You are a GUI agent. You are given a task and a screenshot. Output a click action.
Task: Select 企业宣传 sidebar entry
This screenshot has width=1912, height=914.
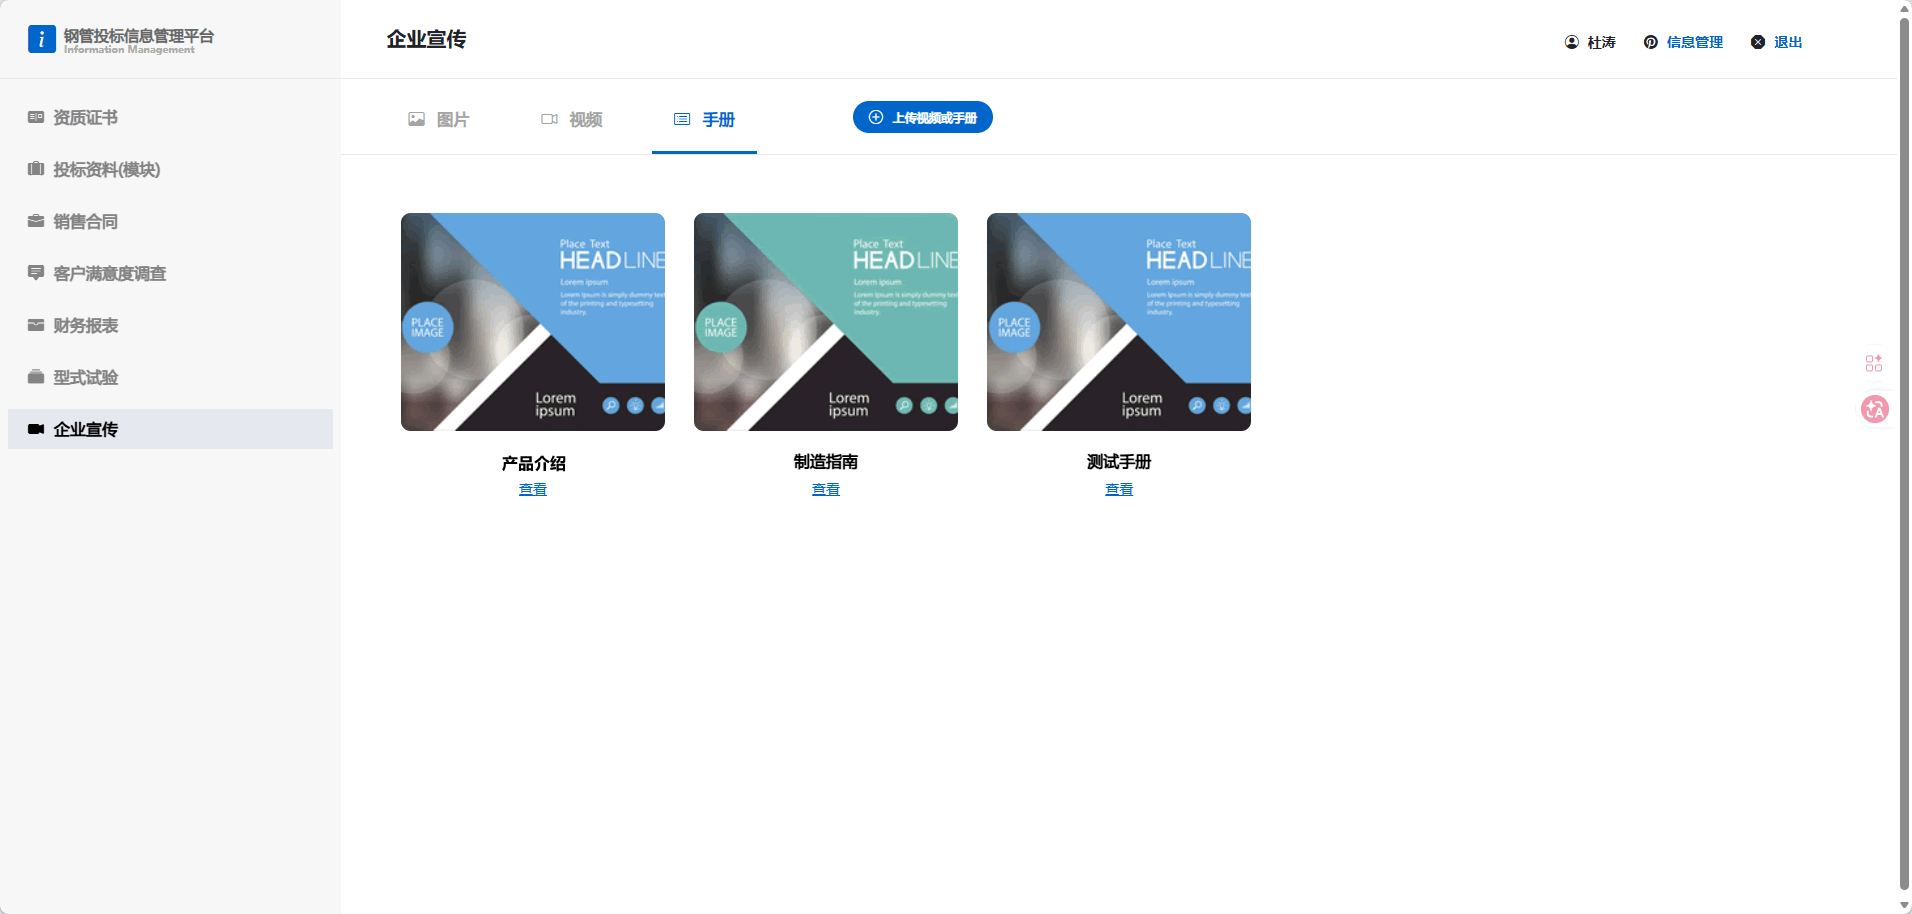(x=170, y=429)
